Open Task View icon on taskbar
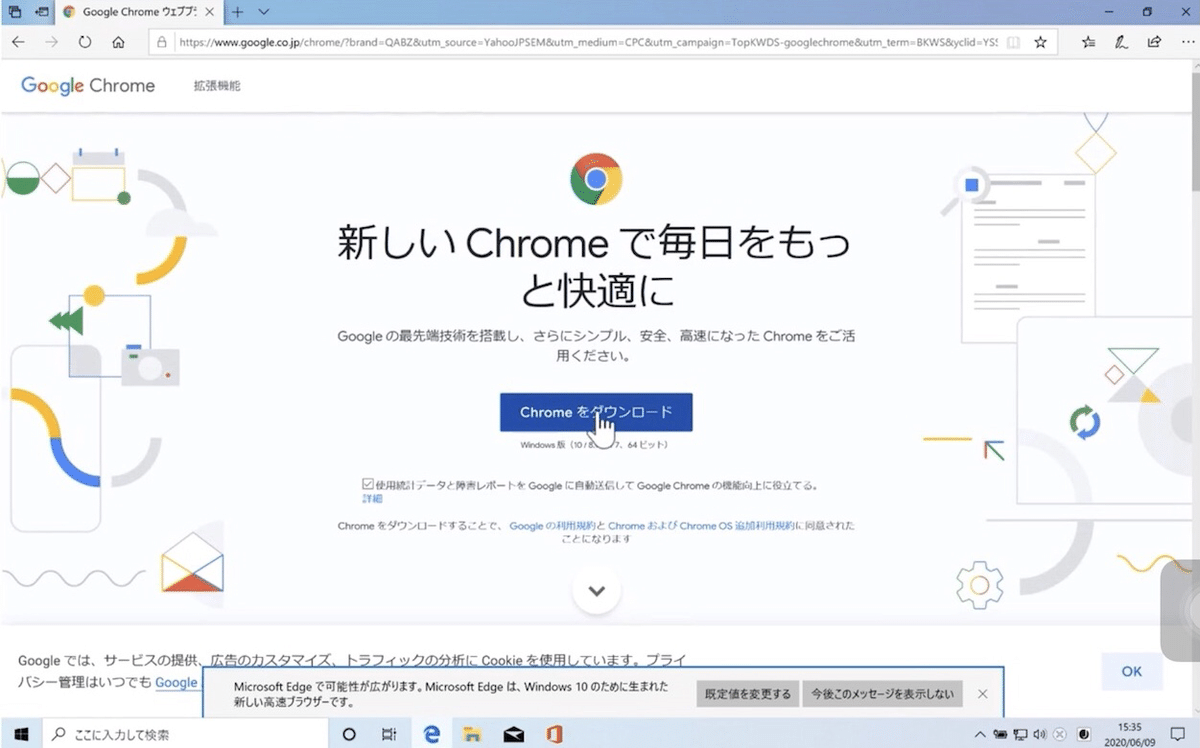 [x=390, y=734]
